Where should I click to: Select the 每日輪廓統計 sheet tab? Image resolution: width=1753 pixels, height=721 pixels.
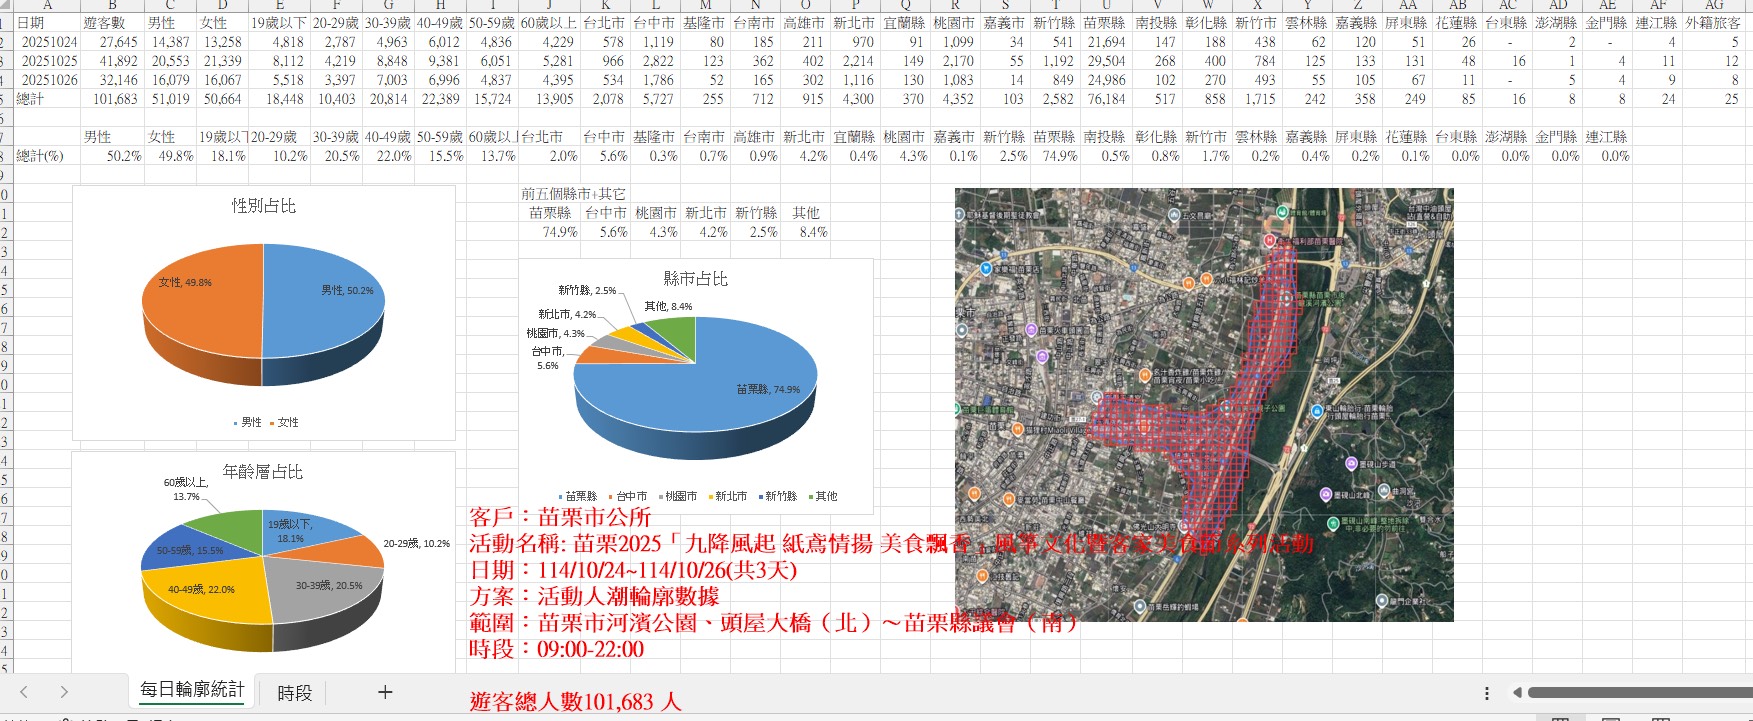click(x=192, y=690)
